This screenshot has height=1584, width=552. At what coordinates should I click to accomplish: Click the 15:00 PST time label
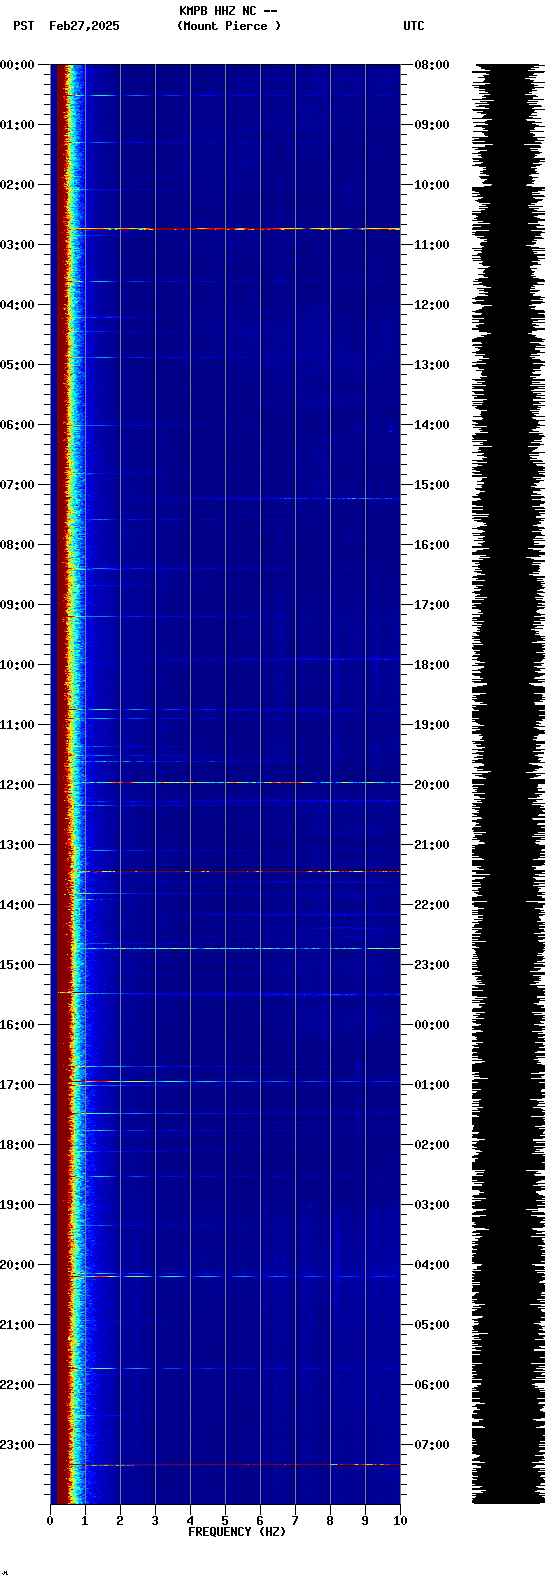(x=17, y=965)
